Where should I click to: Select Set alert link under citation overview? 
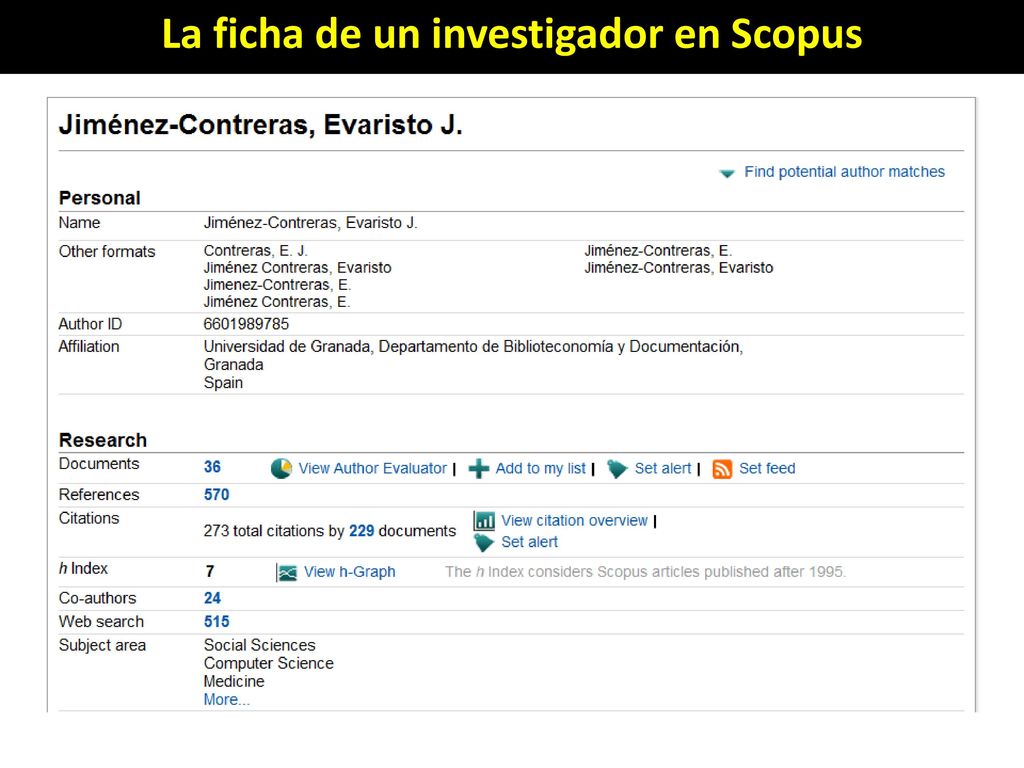[530, 542]
